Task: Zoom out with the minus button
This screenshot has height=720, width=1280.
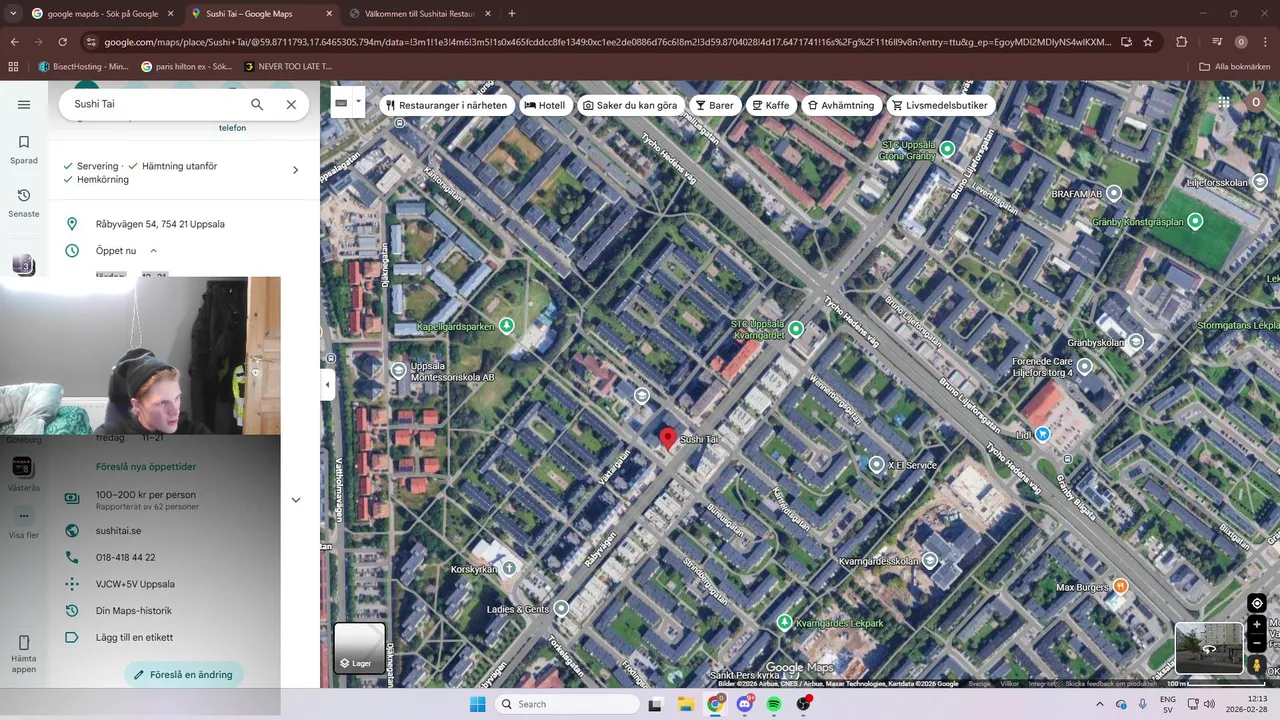Action: pos(1257,644)
